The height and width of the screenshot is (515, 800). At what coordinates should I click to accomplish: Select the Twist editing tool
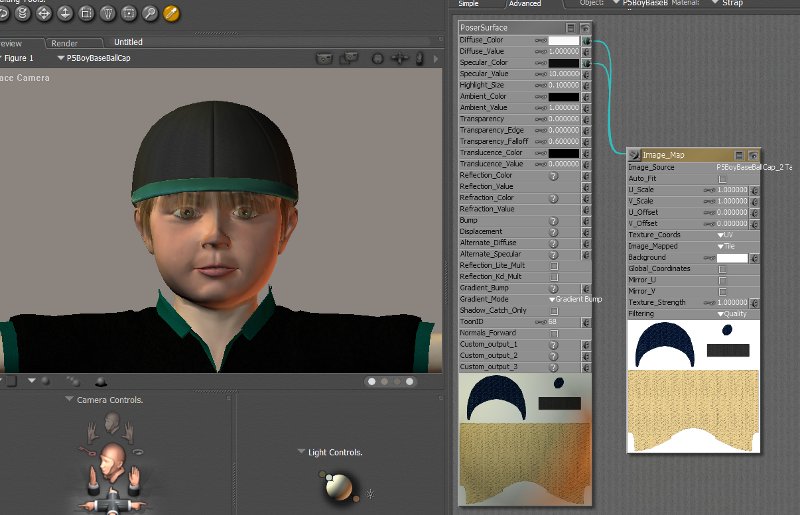pos(23,14)
